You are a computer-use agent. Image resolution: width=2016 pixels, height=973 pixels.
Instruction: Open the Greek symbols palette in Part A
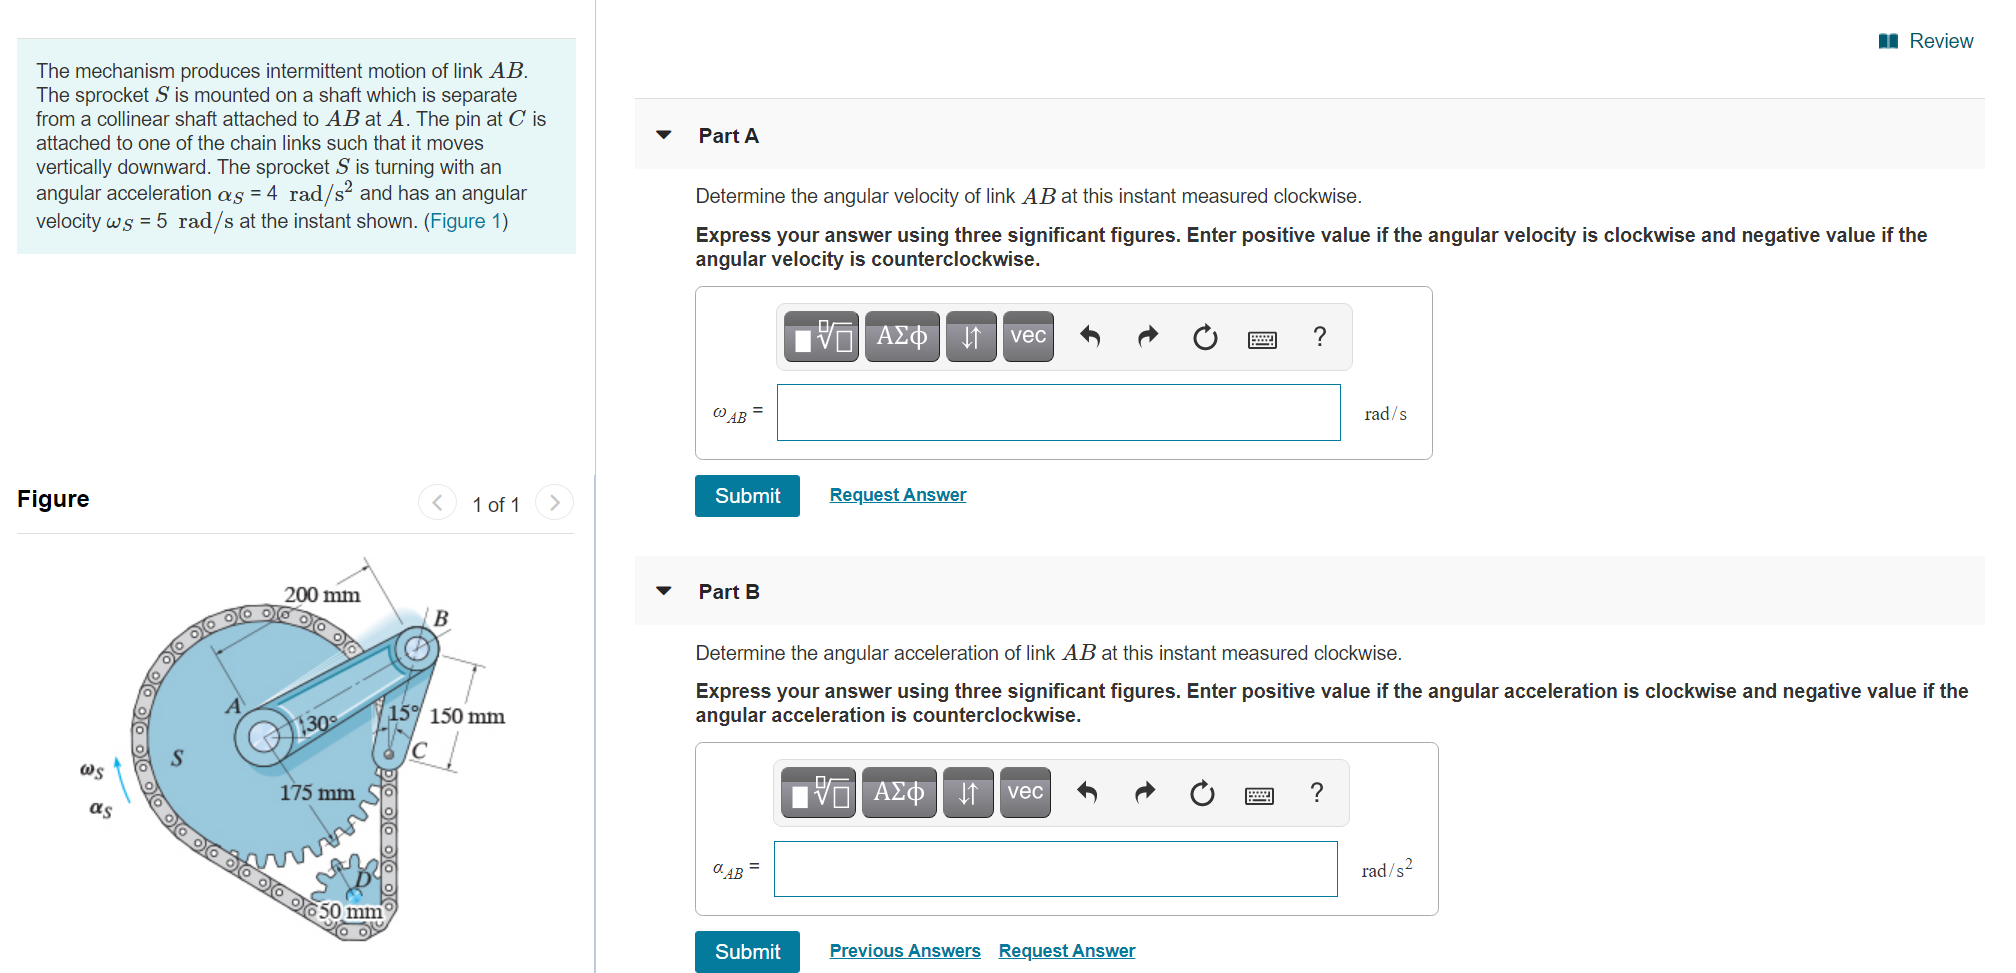[901, 337]
